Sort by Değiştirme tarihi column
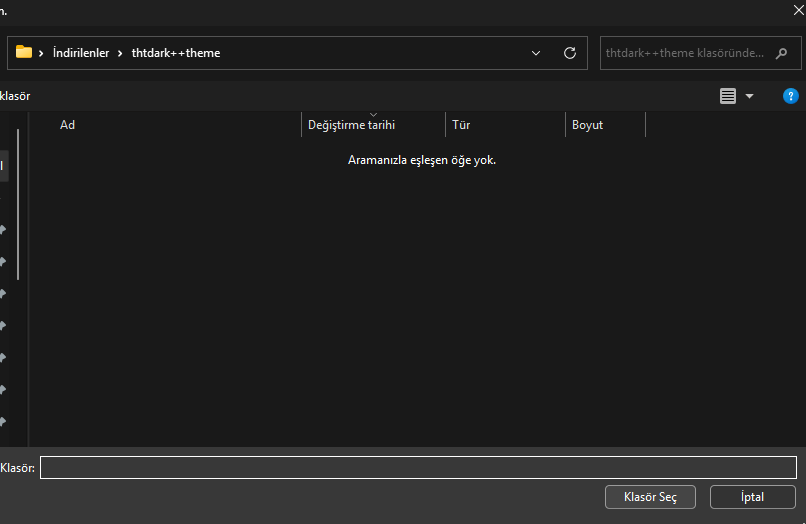This screenshot has width=806, height=524. point(373,125)
